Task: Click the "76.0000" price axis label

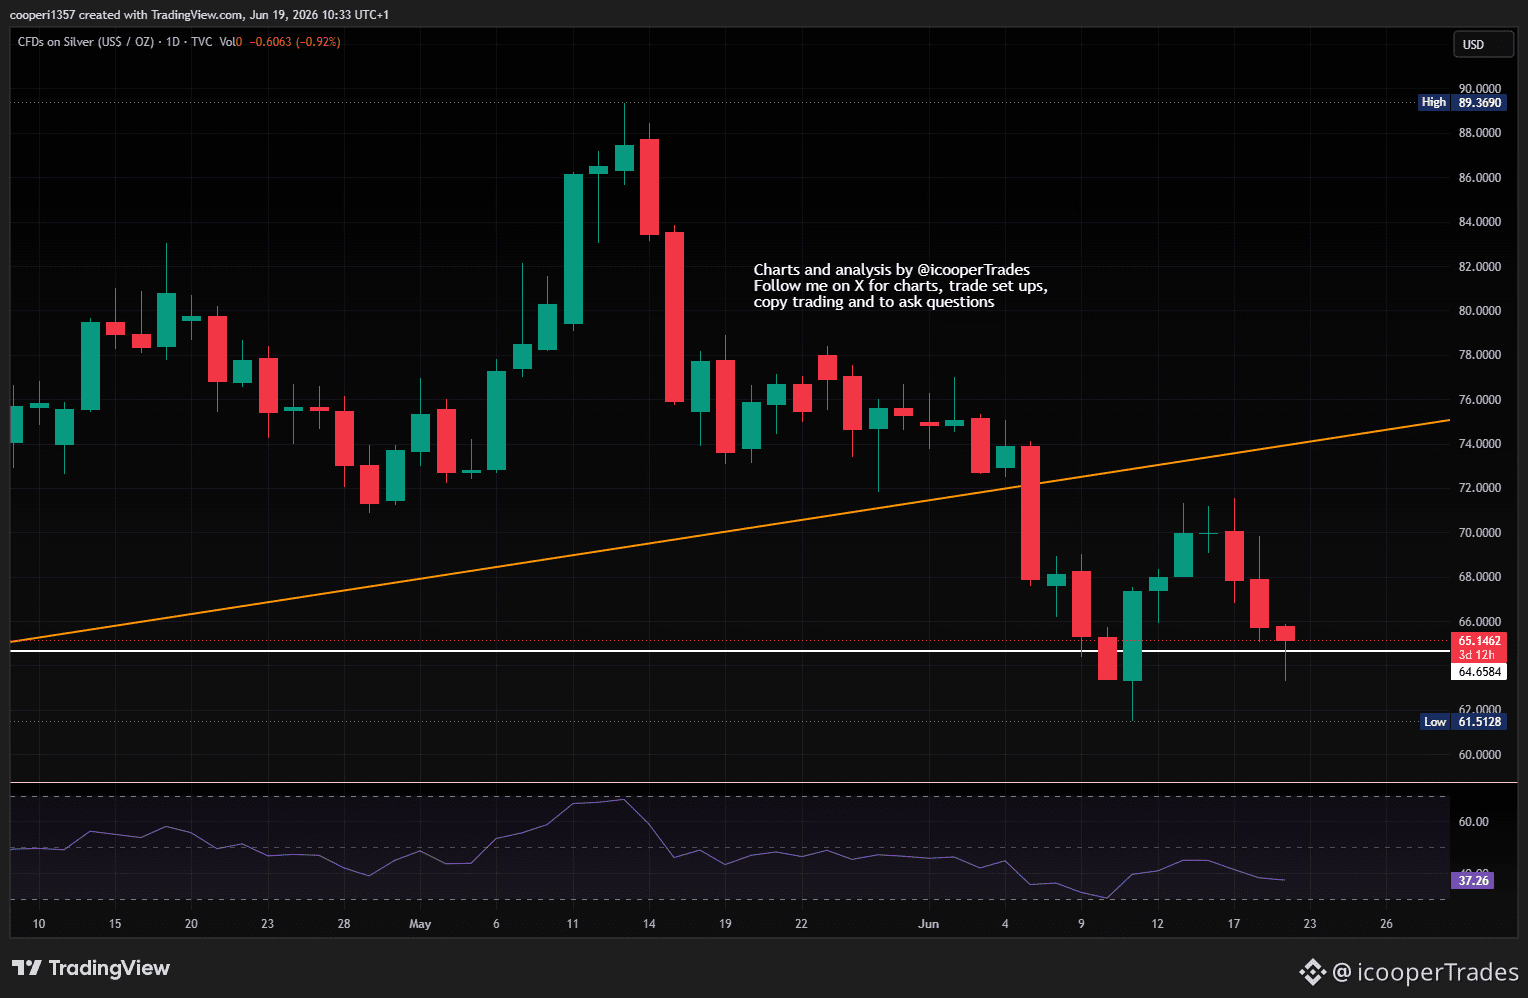Action: click(1480, 400)
